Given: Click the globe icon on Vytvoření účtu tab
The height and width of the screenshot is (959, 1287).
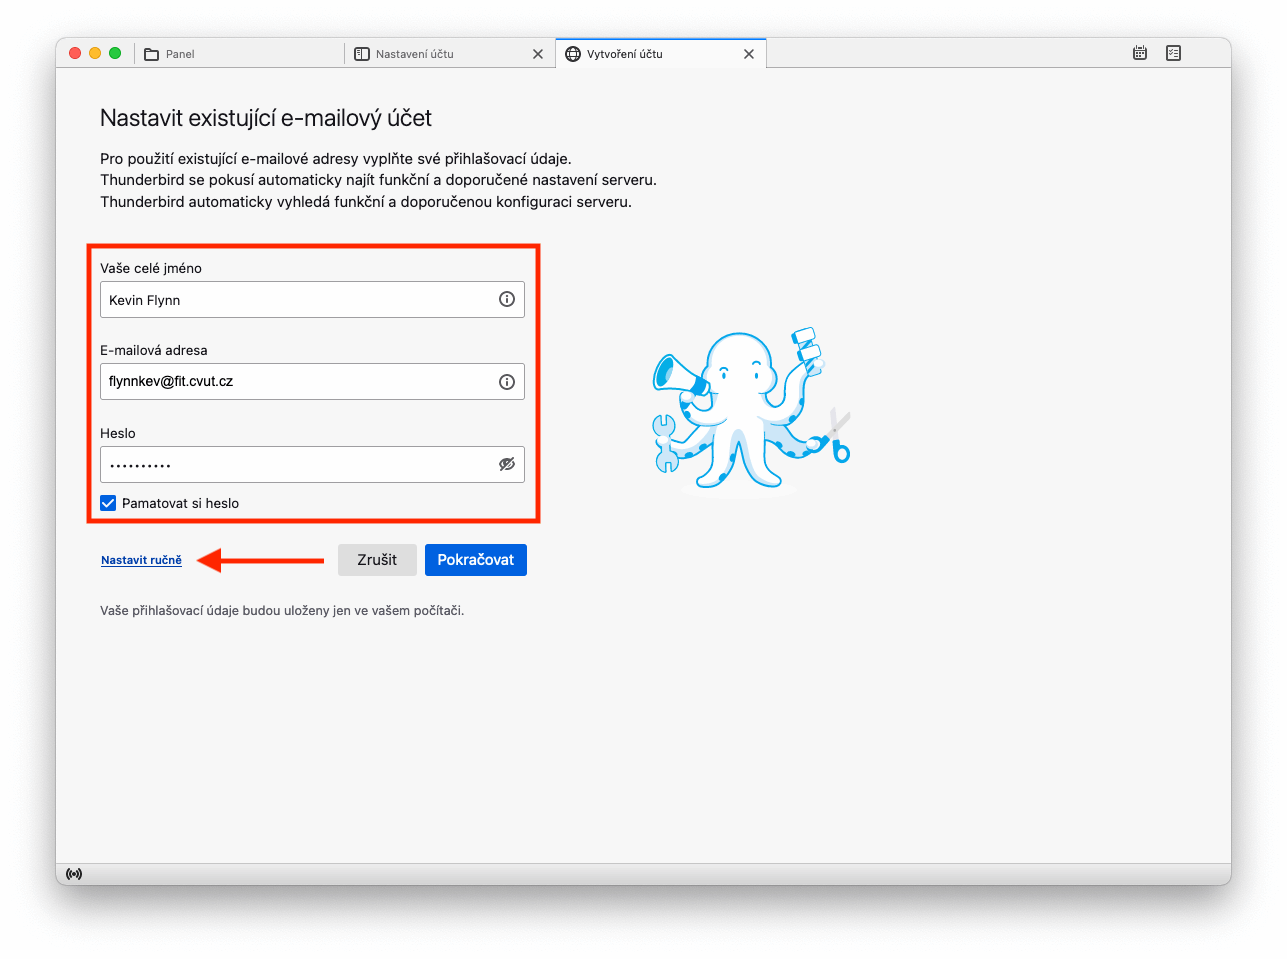Looking at the screenshot, I should (x=573, y=54).
